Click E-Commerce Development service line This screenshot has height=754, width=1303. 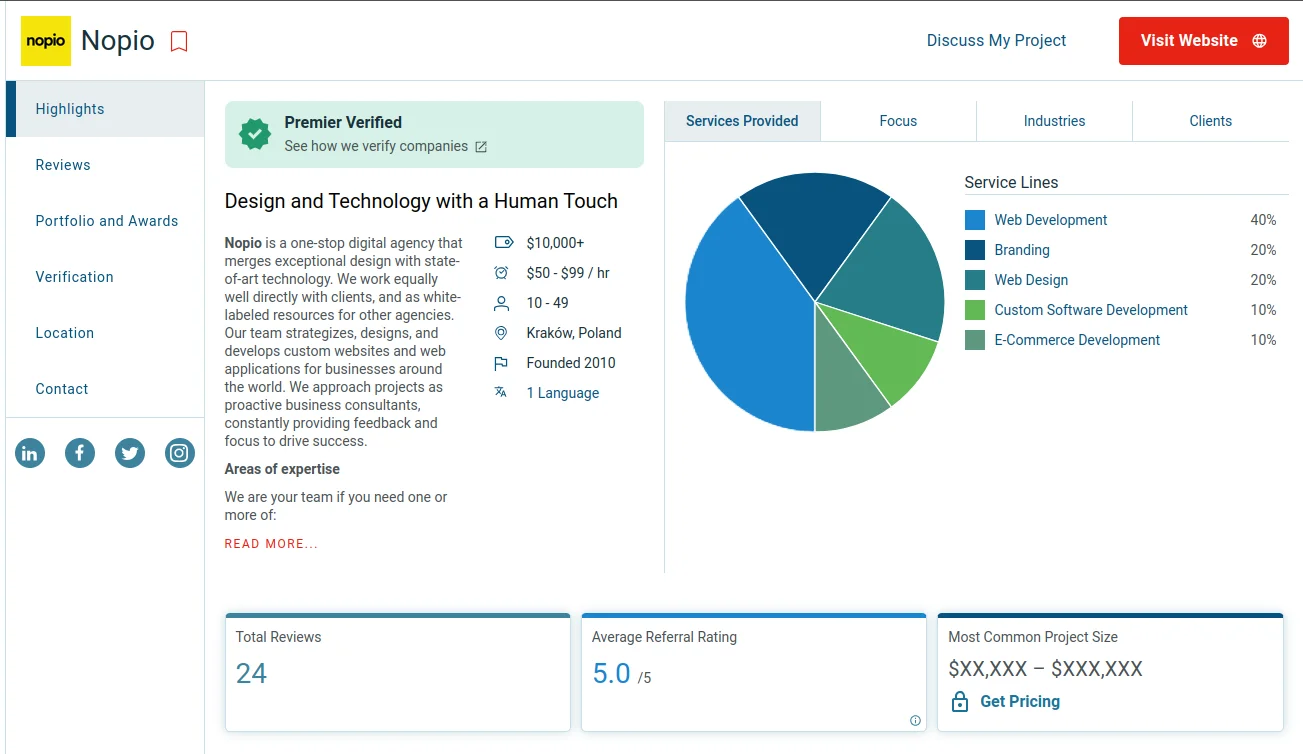tap(1077, 340)
